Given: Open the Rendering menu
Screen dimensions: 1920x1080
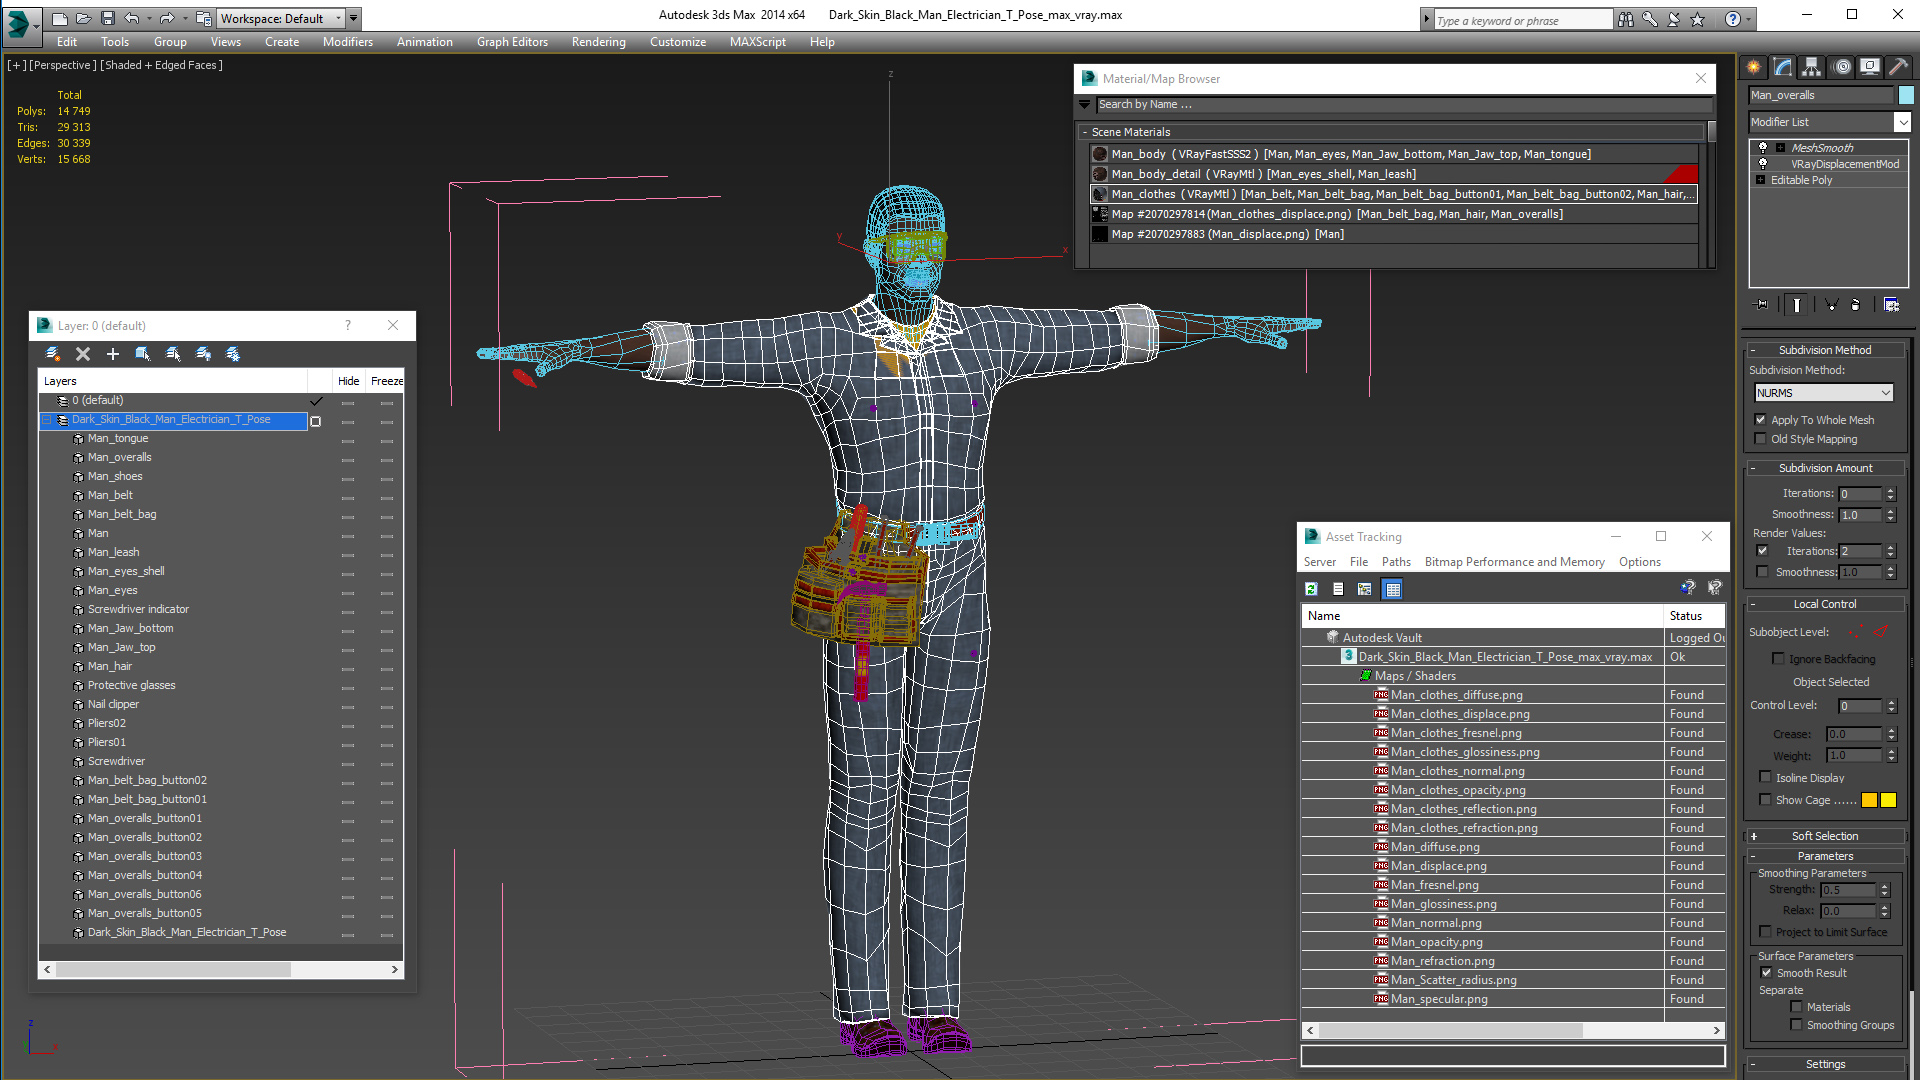Looking at the screenshot, I should click(x=598, y=42).
